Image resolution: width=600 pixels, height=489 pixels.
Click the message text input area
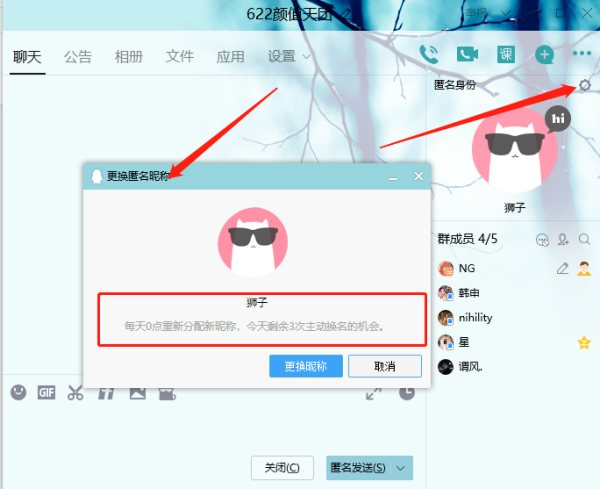point(214,427)
